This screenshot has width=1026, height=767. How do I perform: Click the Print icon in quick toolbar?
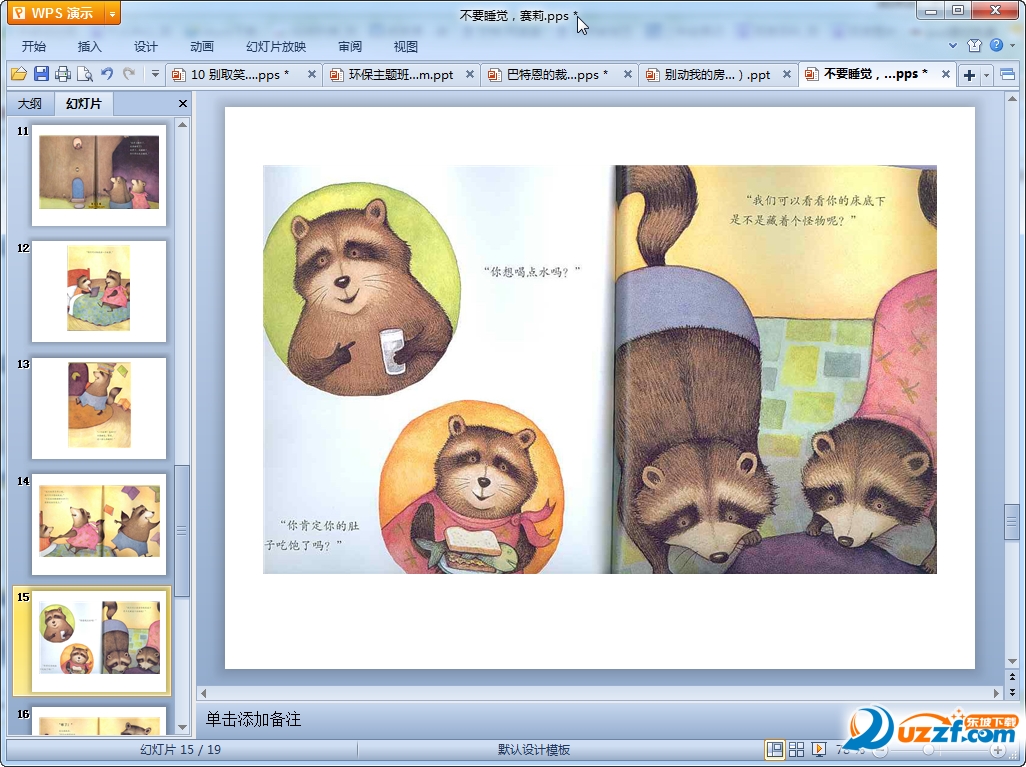tap(63, 74)
